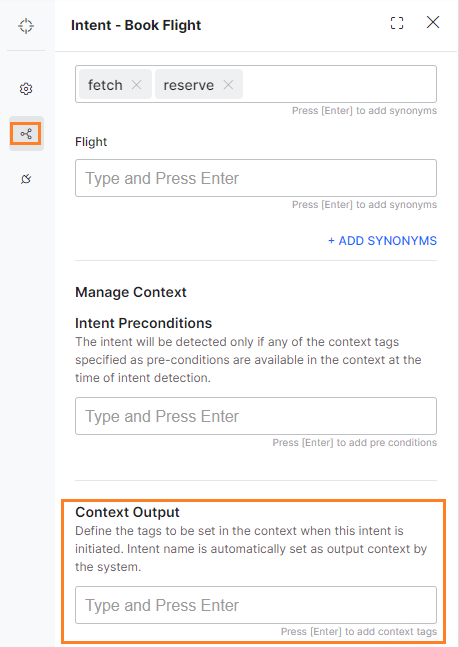Focus the Flight synonyms input field
Screen dimensions: 459x647
click(256, 178)
